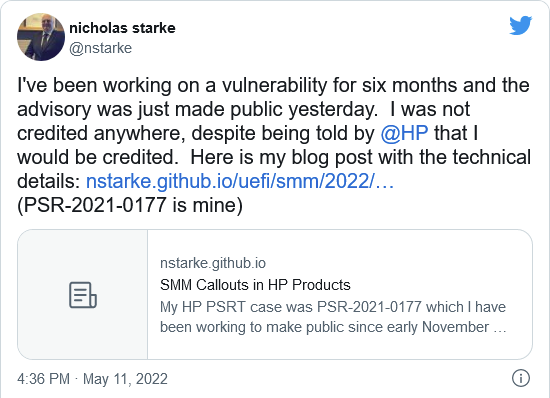The image size is (550, 398).
Task: Click the (PSR-2021-0177 is mine) text line
Action: pyautogui.click(x=130, y=205)
